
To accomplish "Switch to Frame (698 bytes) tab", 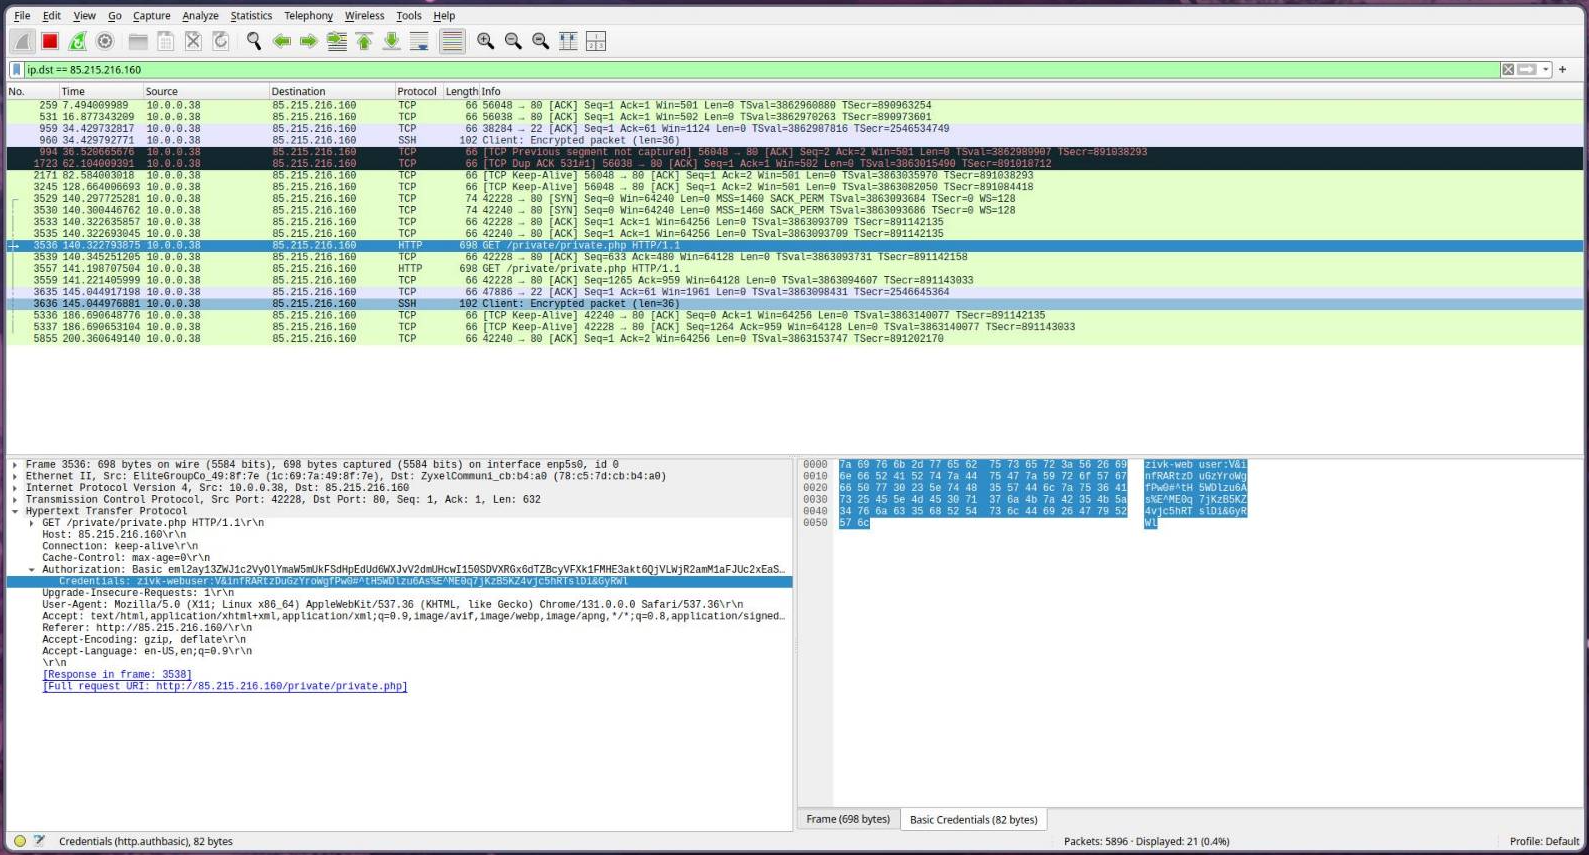I will [x=848, y=819].
